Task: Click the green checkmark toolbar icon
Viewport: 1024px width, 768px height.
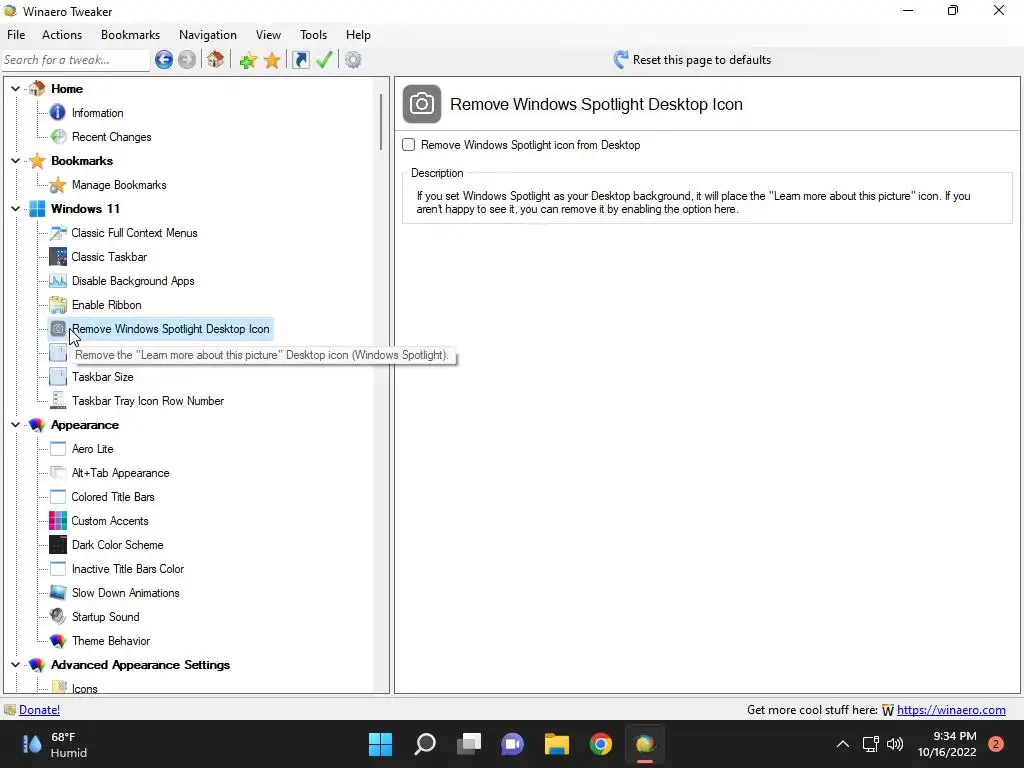Action: (x=324, y=60)
